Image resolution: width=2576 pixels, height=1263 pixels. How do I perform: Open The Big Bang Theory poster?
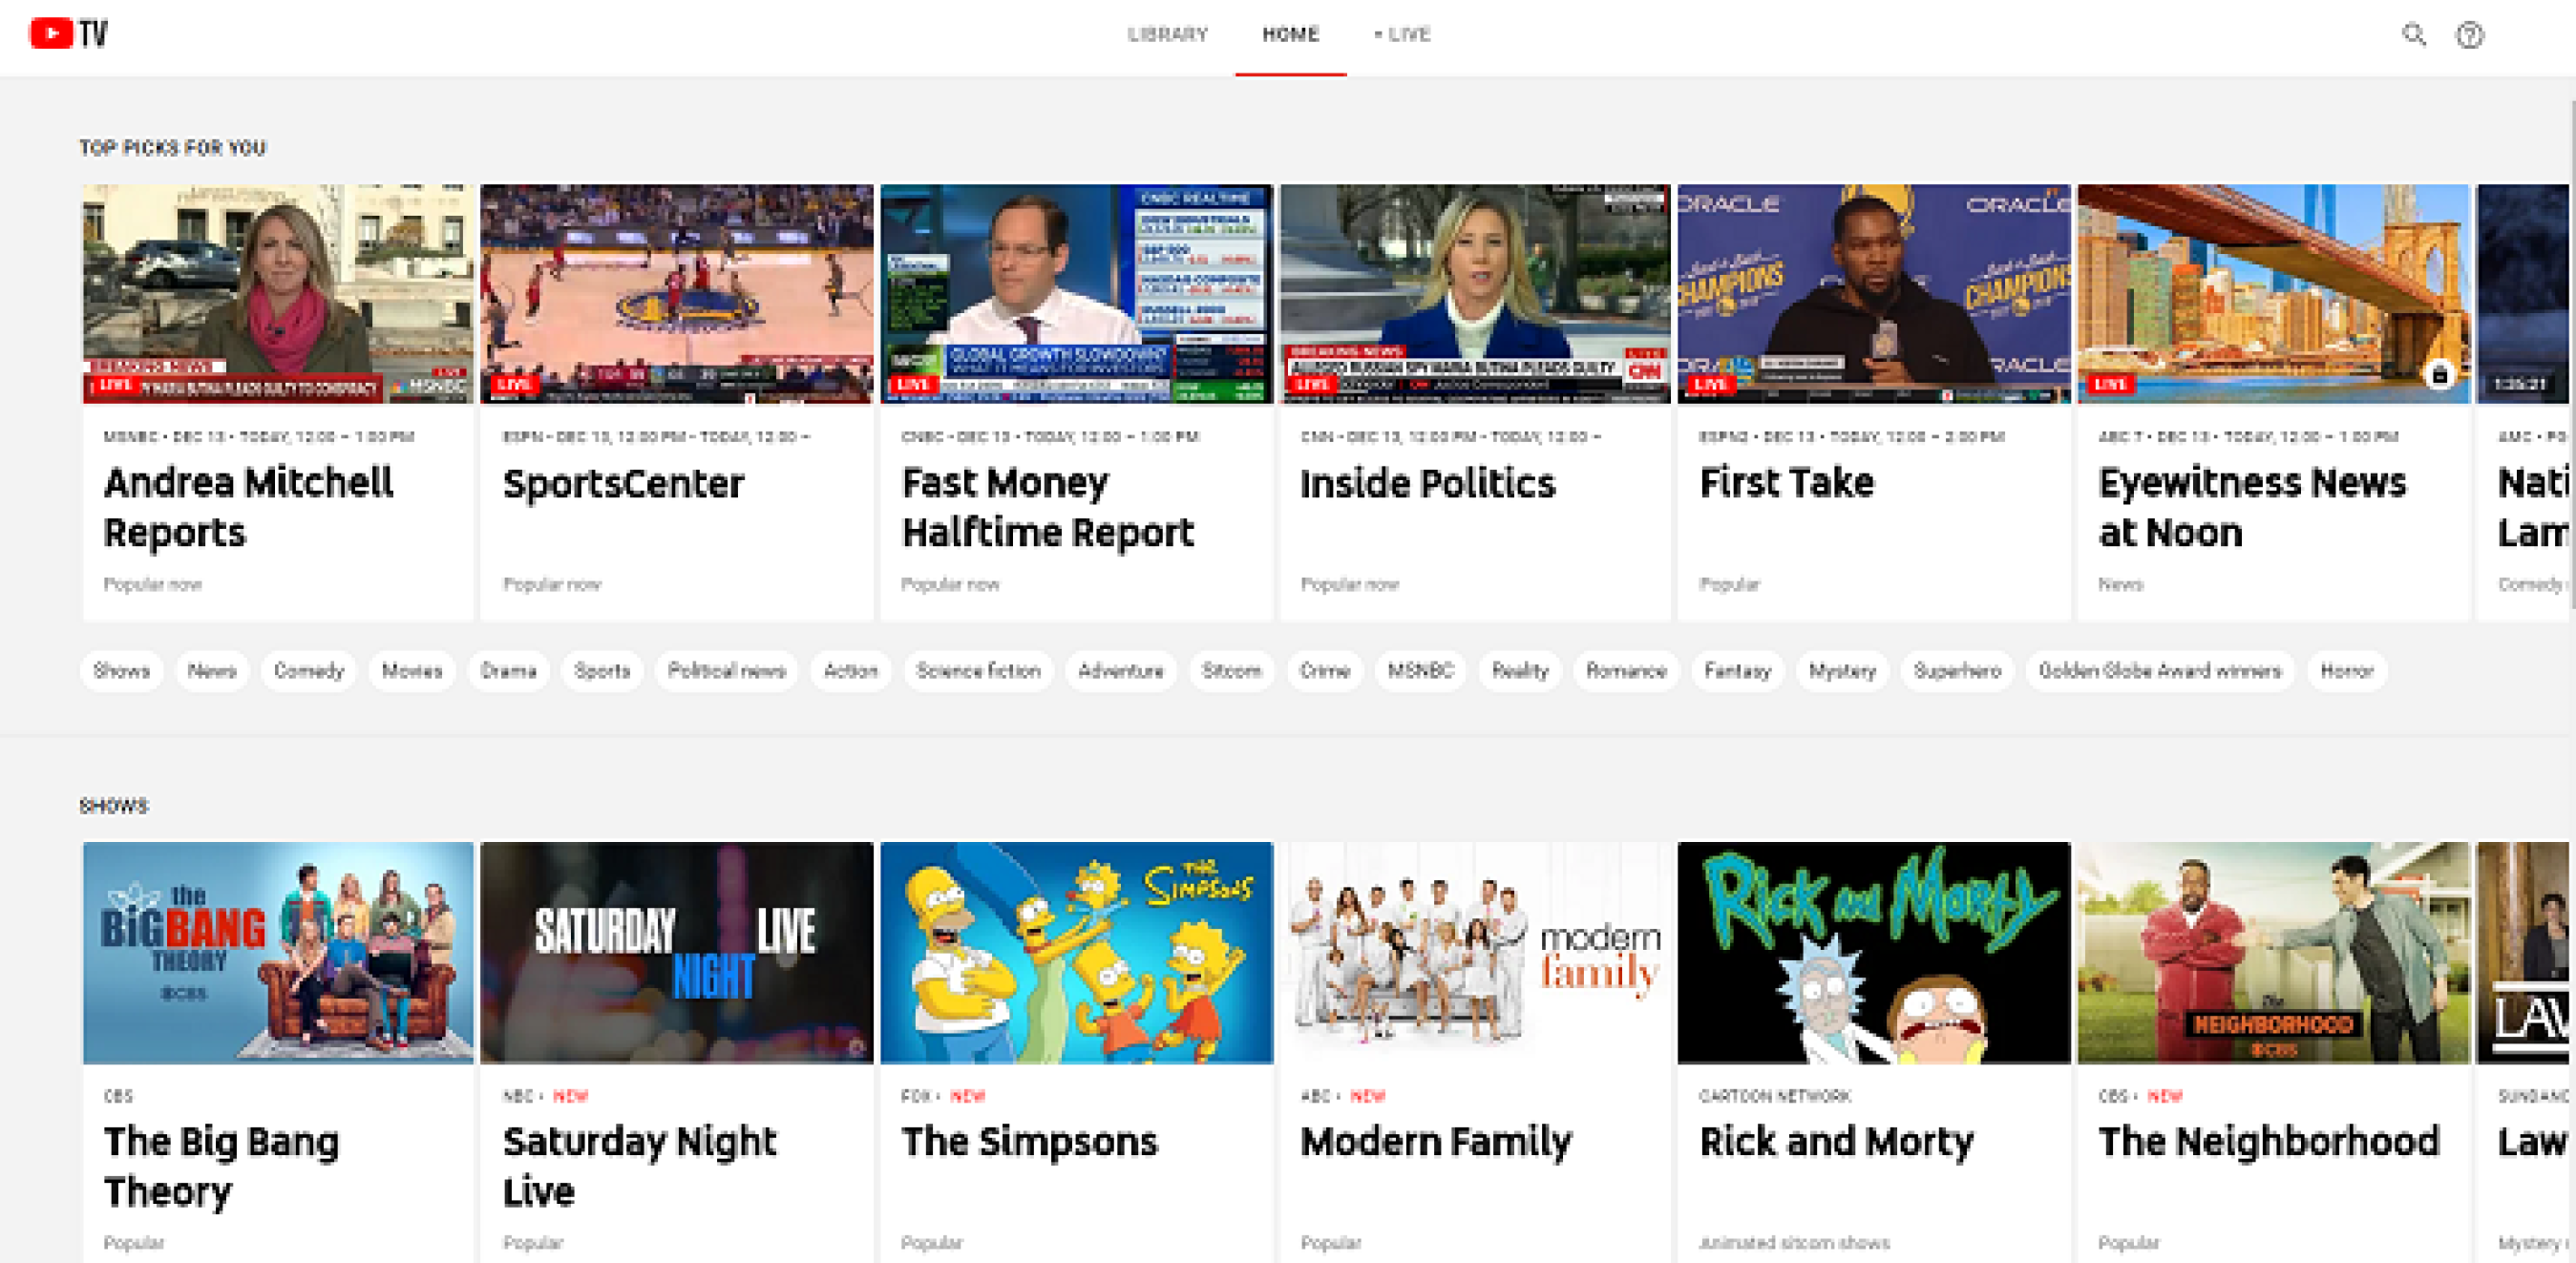(x=278, y=953)
